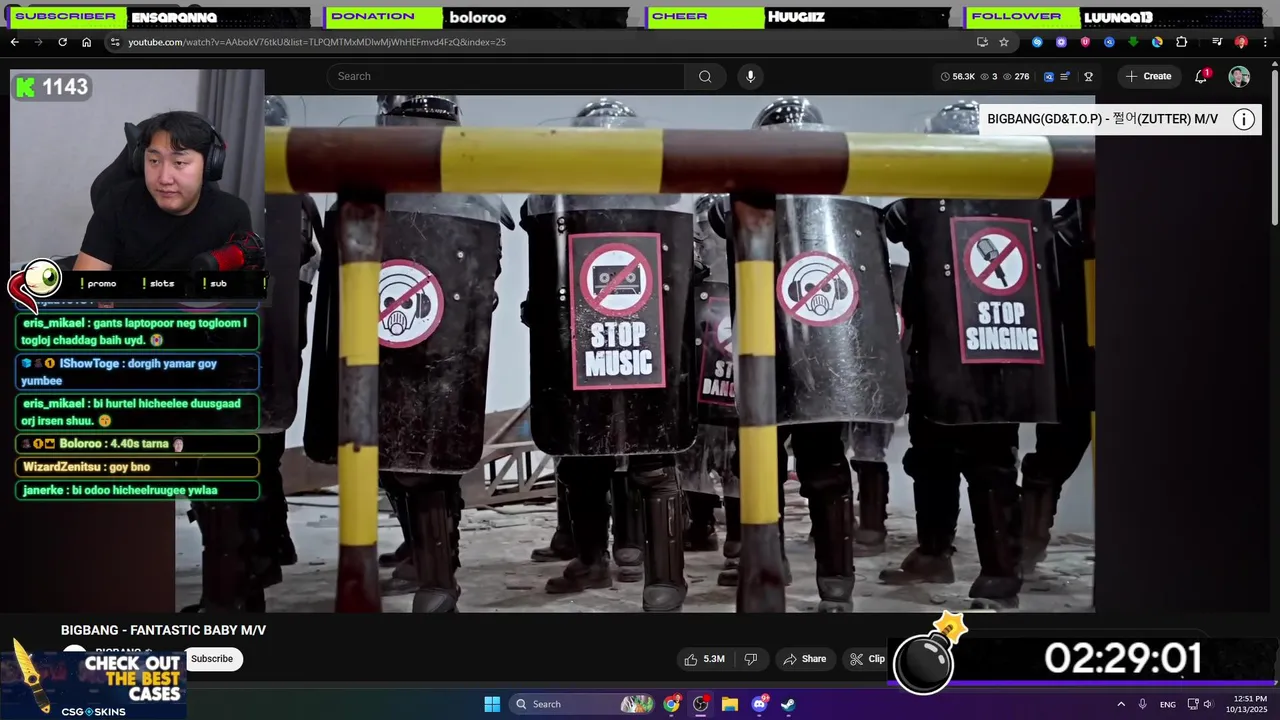This screenshot has height=720, width=1280.
Task: Click the tray microphone icon
Action: pyautogui.click(x=1142, y=704)
